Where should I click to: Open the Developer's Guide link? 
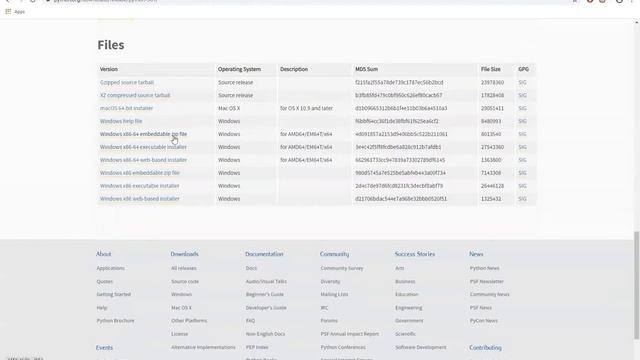point(266,308)
